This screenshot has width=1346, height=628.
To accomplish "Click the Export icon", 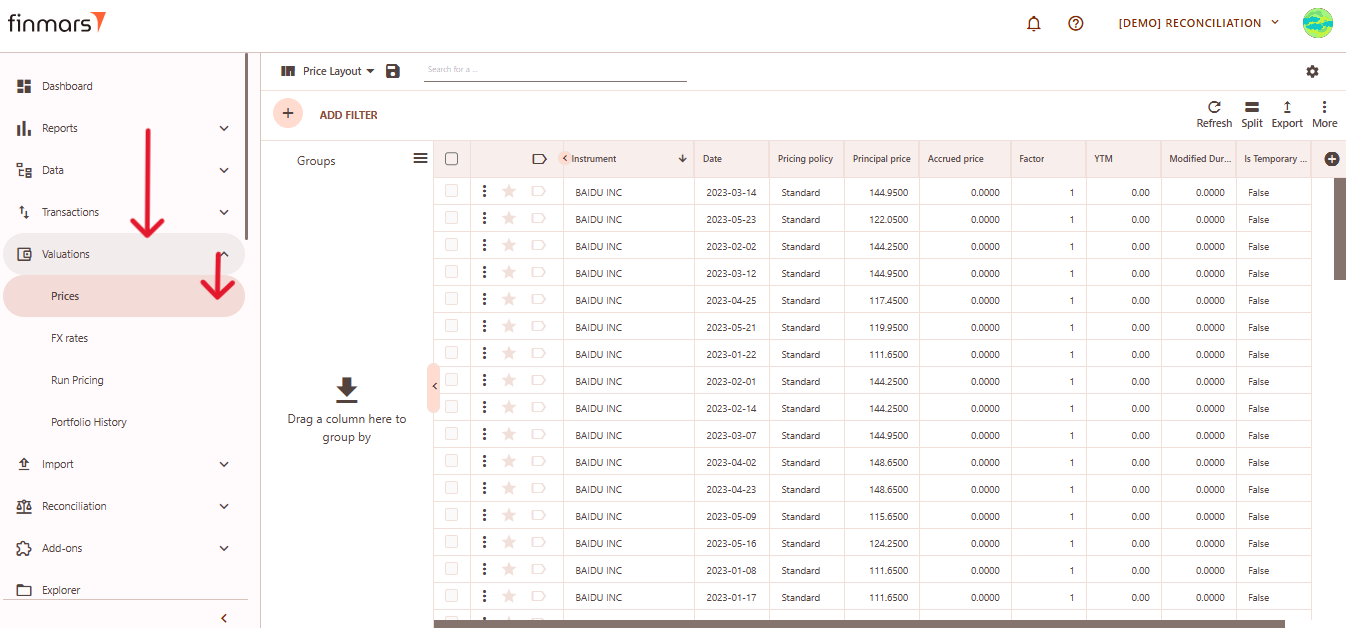I will (1287, 114).
